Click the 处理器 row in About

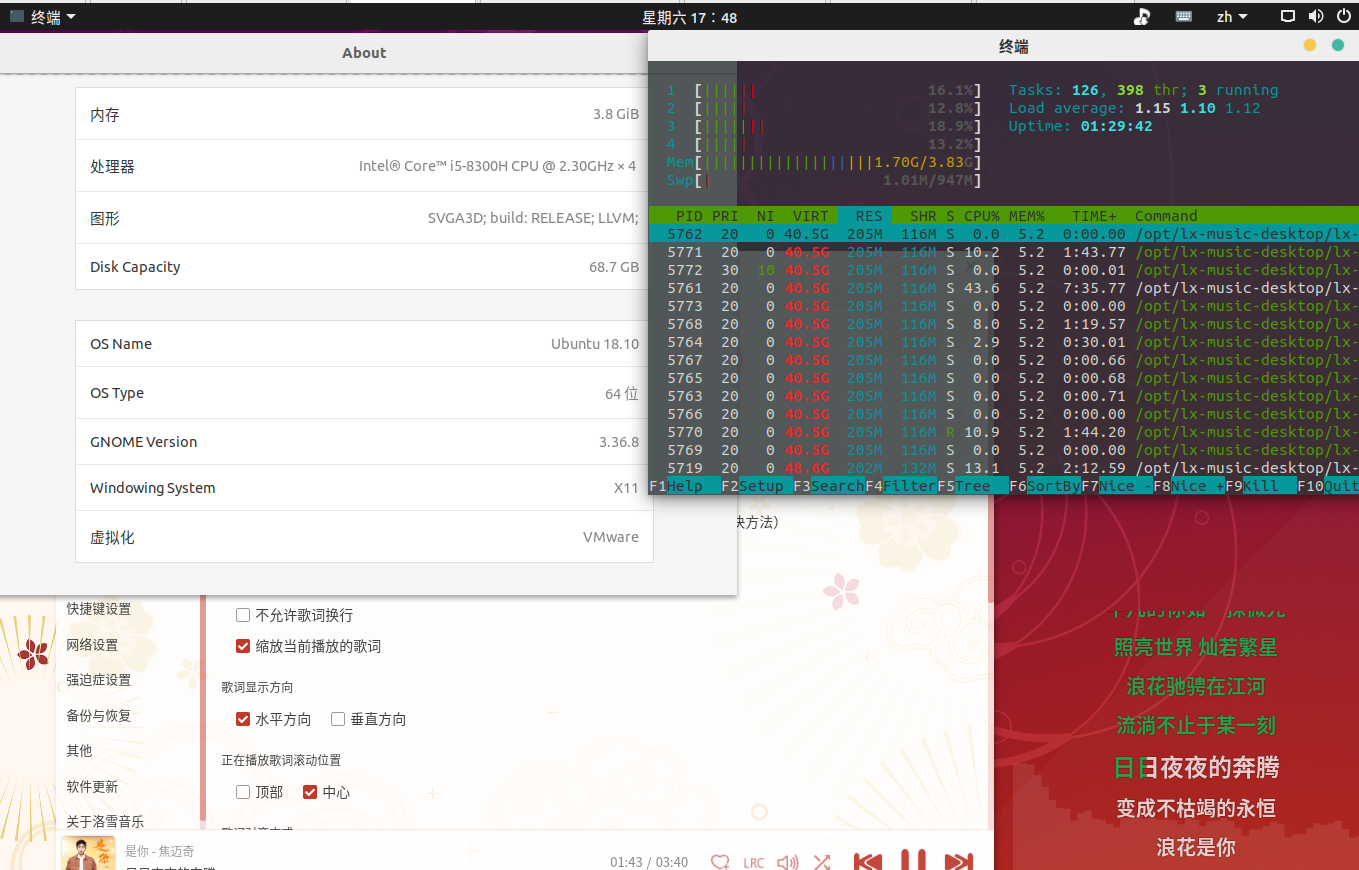tap(364, 166)
